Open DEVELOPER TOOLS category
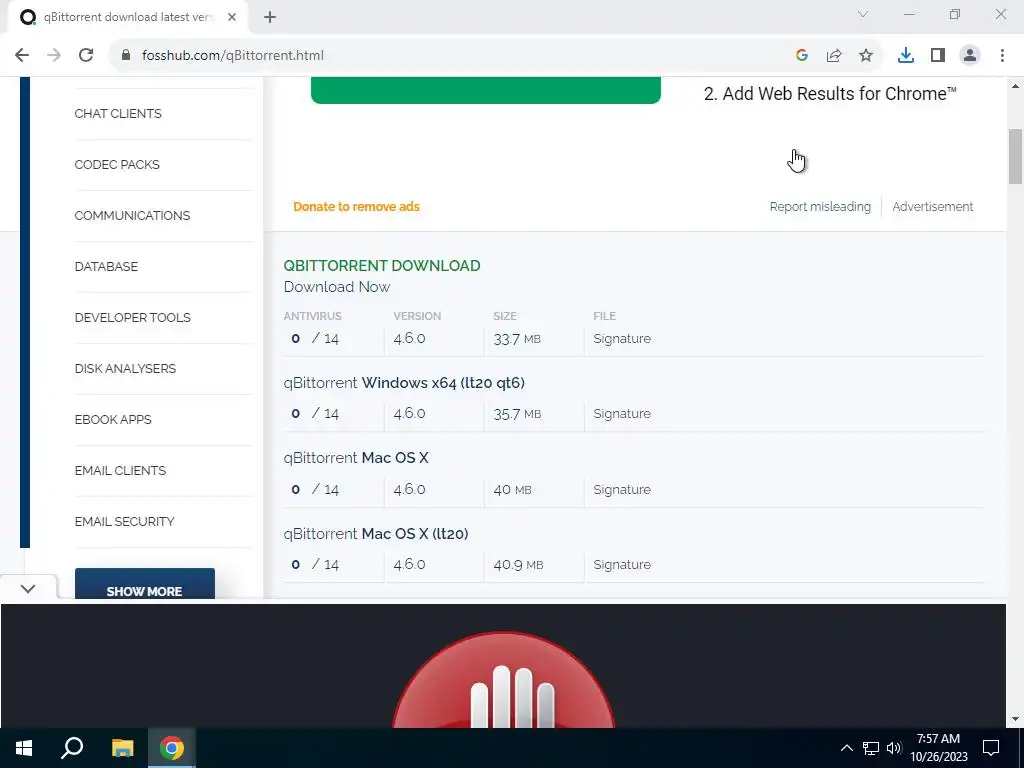The height and width of the screenshot is (768, 1024). coord(133,317)
